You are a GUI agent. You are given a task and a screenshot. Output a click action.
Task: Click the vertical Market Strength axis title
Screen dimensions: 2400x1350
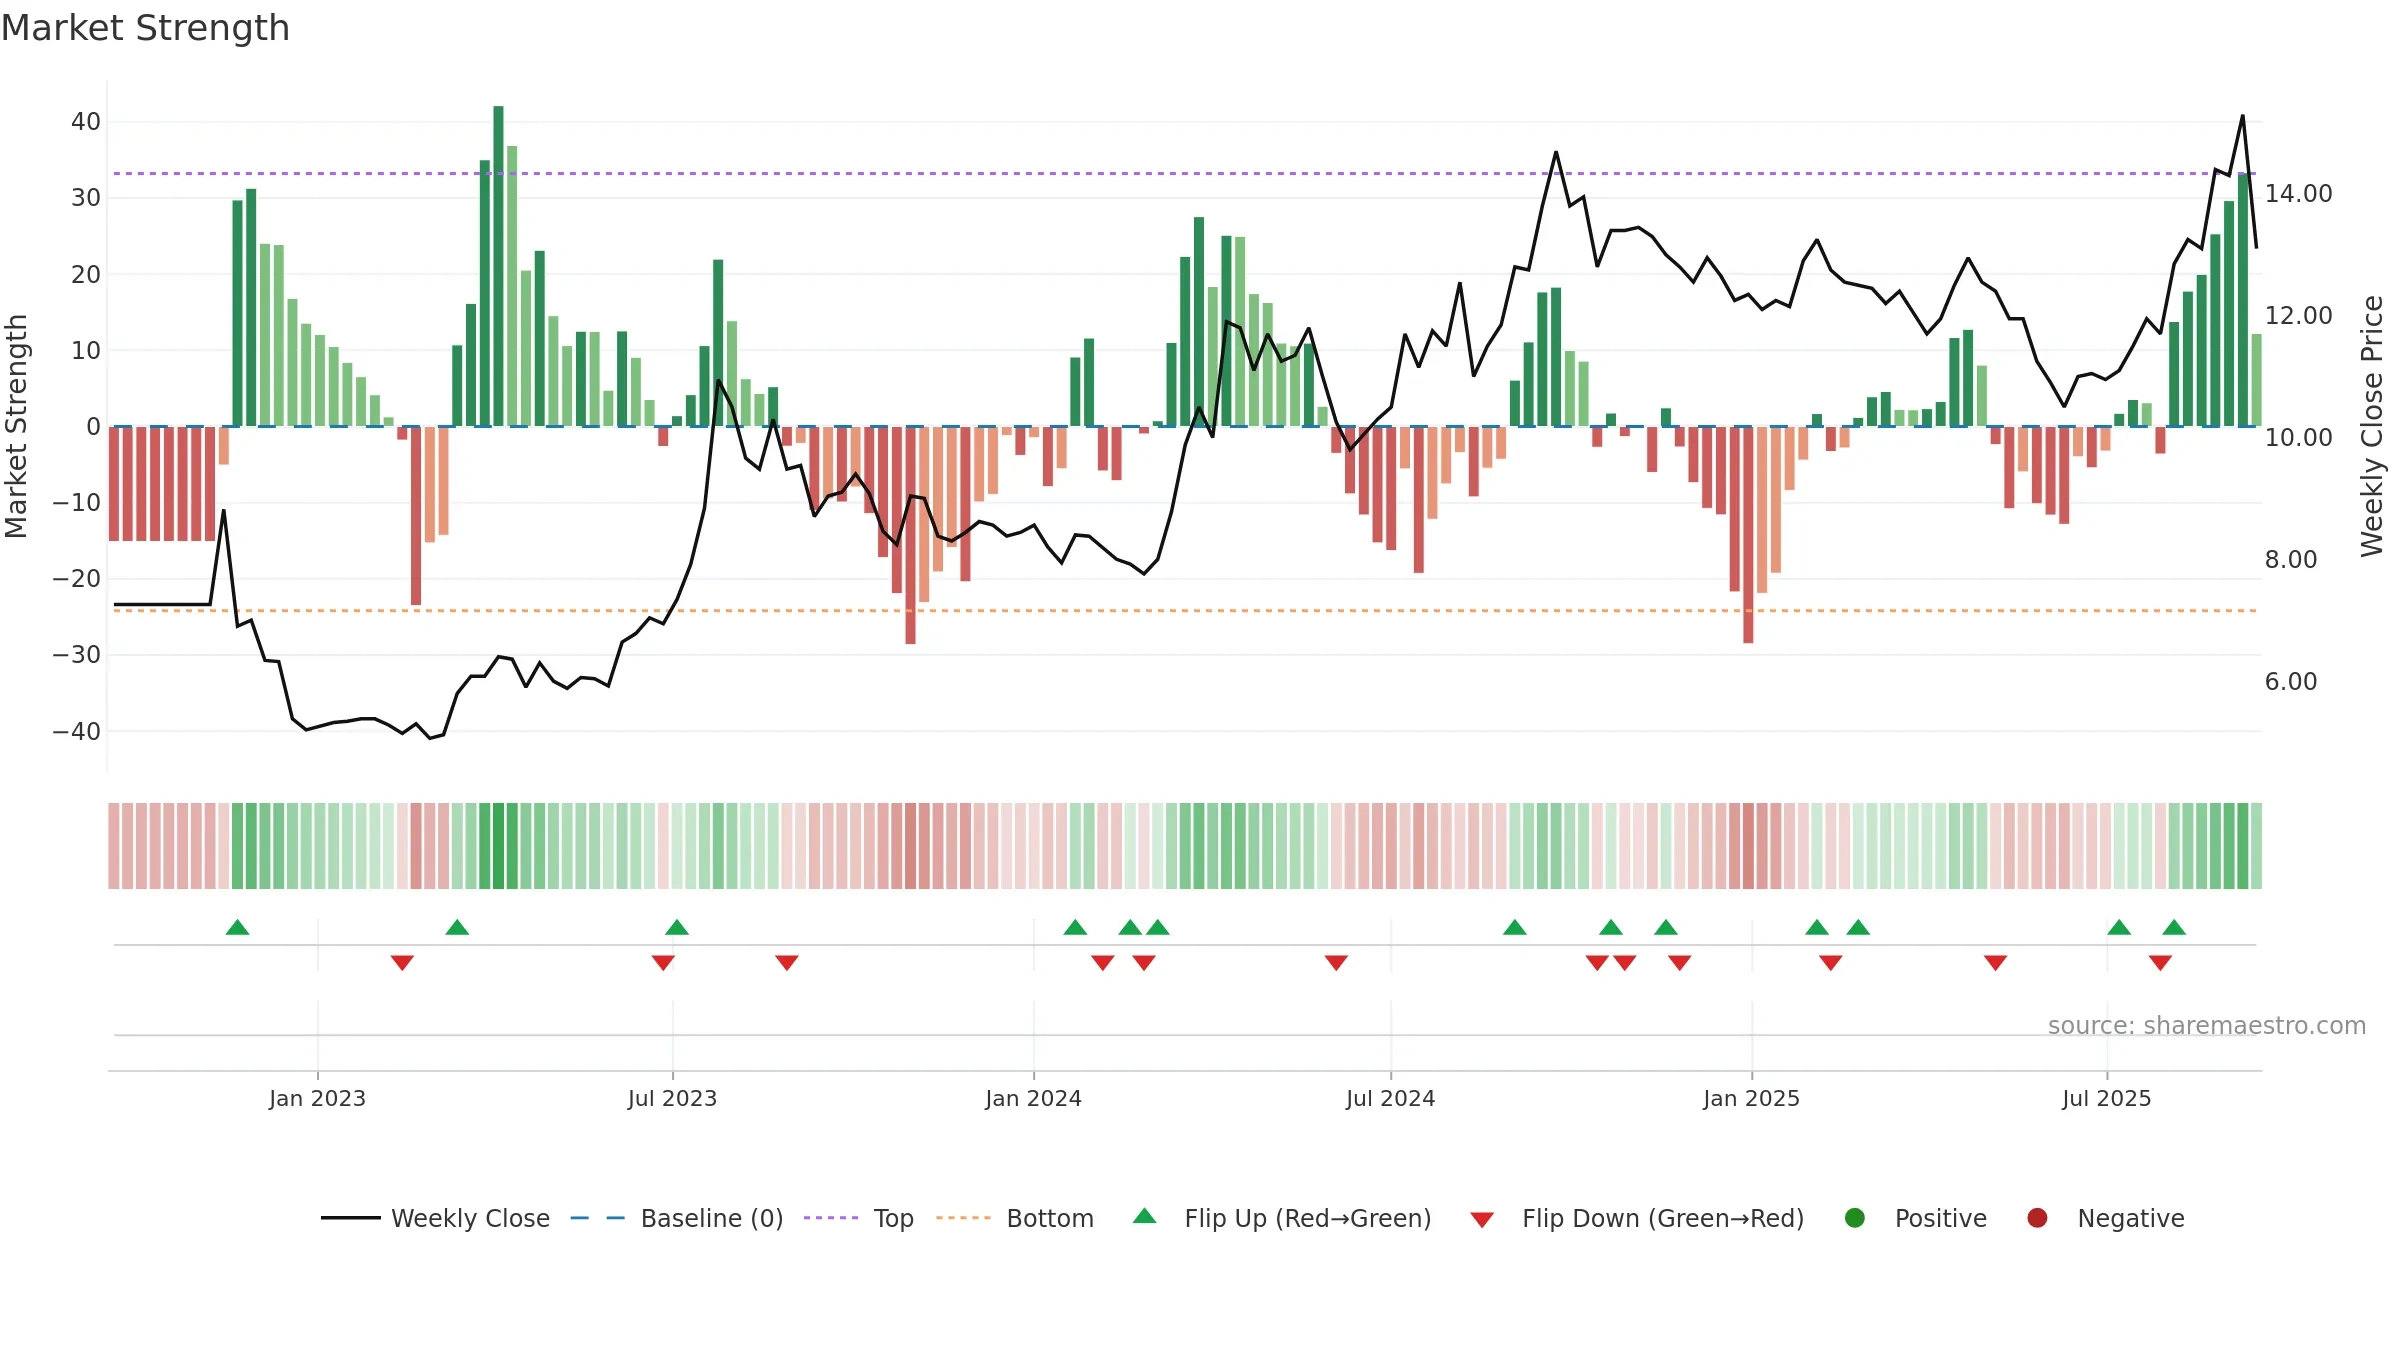tap(16, 426)
